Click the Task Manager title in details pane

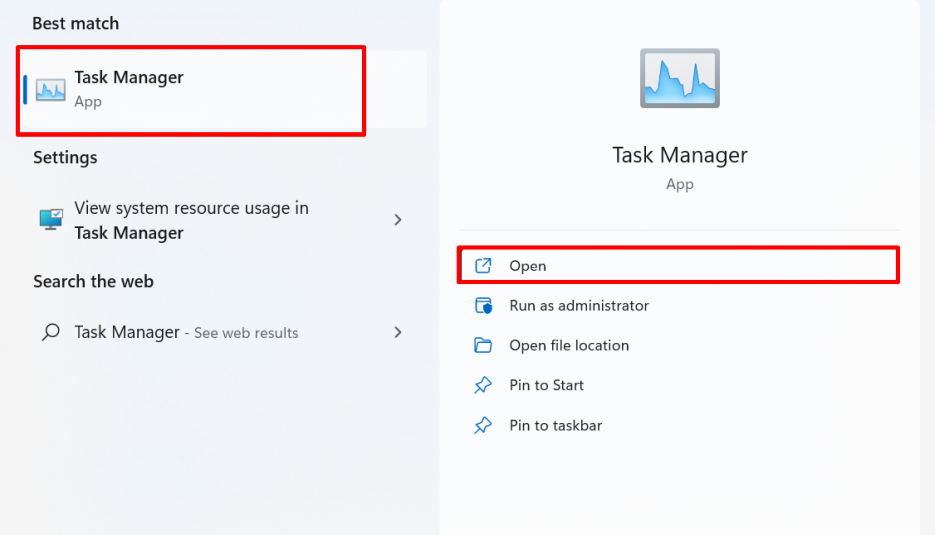pos(679,155)
